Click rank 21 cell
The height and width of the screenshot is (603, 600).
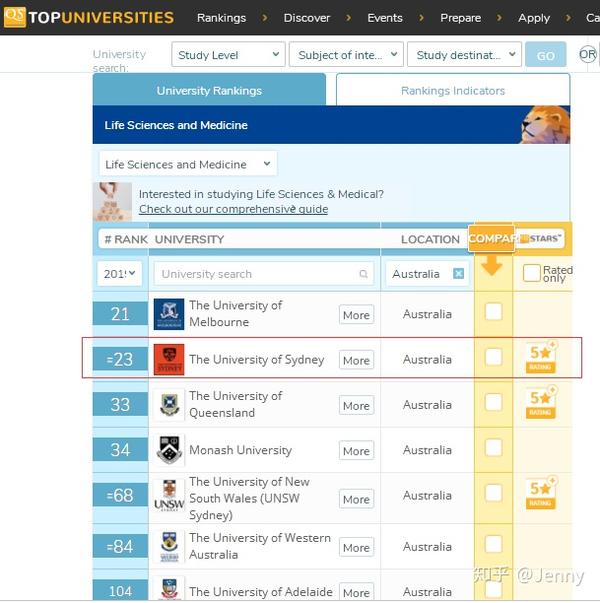click(120, 314)
